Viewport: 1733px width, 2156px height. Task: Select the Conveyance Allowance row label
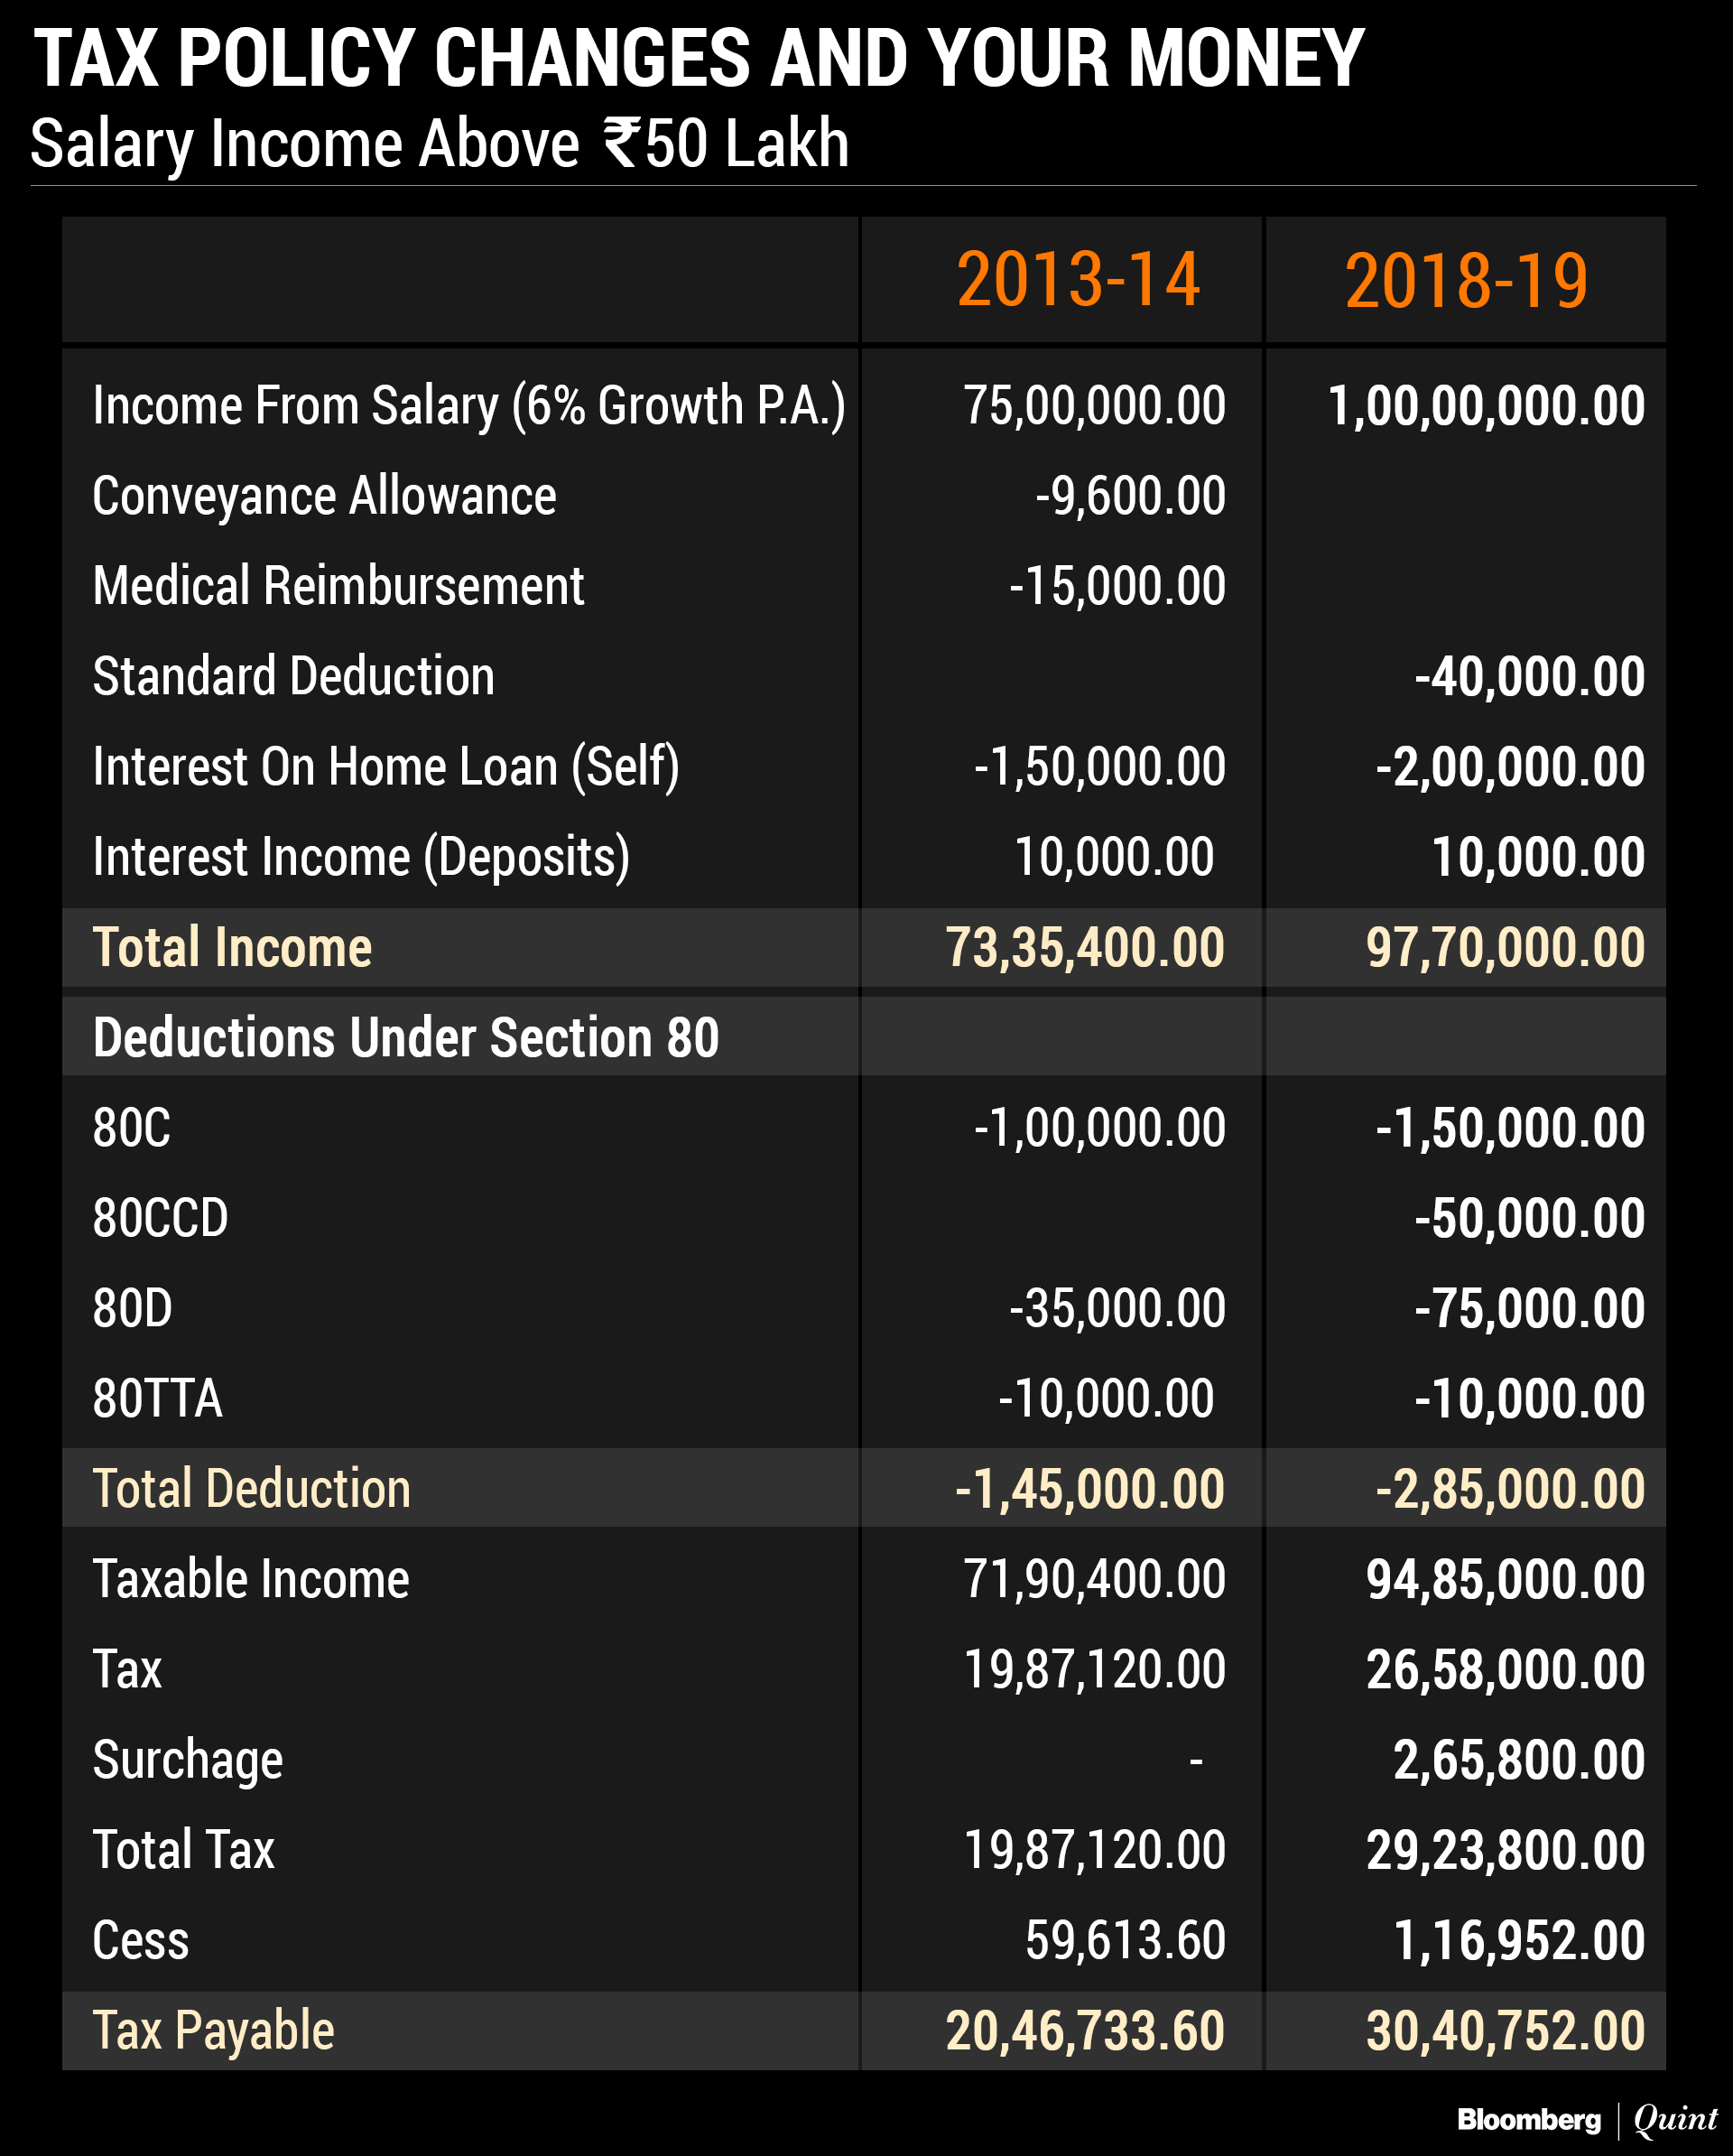324,496
